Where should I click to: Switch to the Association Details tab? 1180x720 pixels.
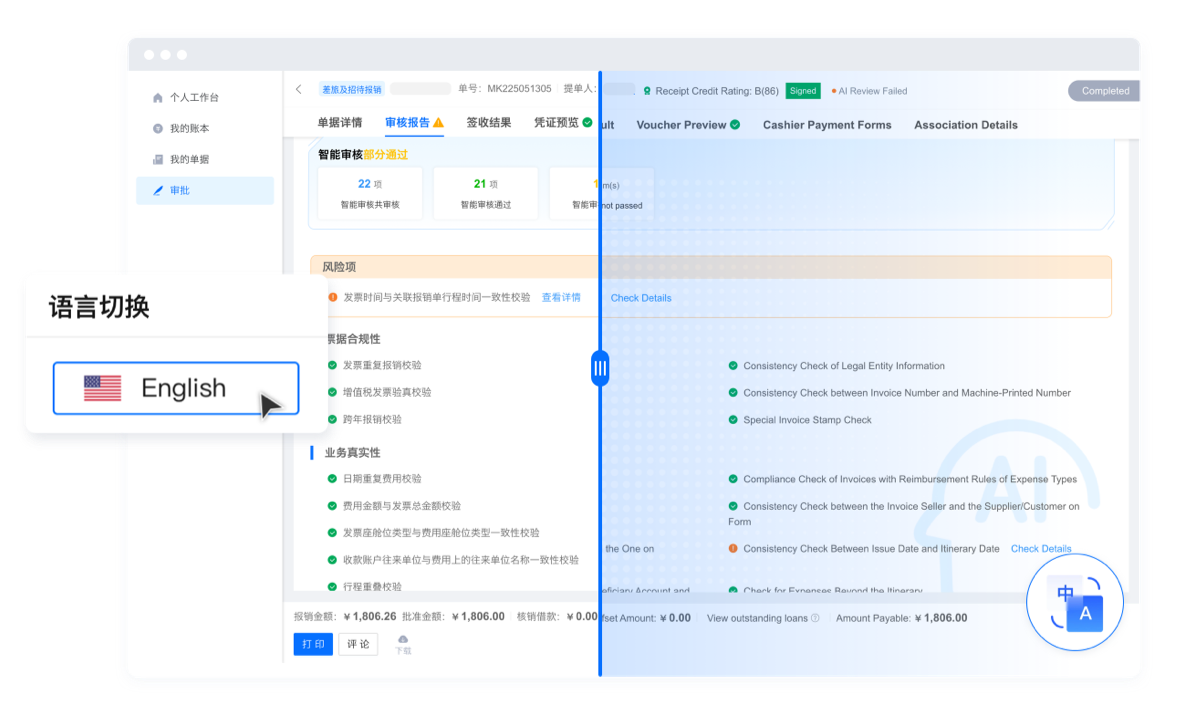(965, 125)
